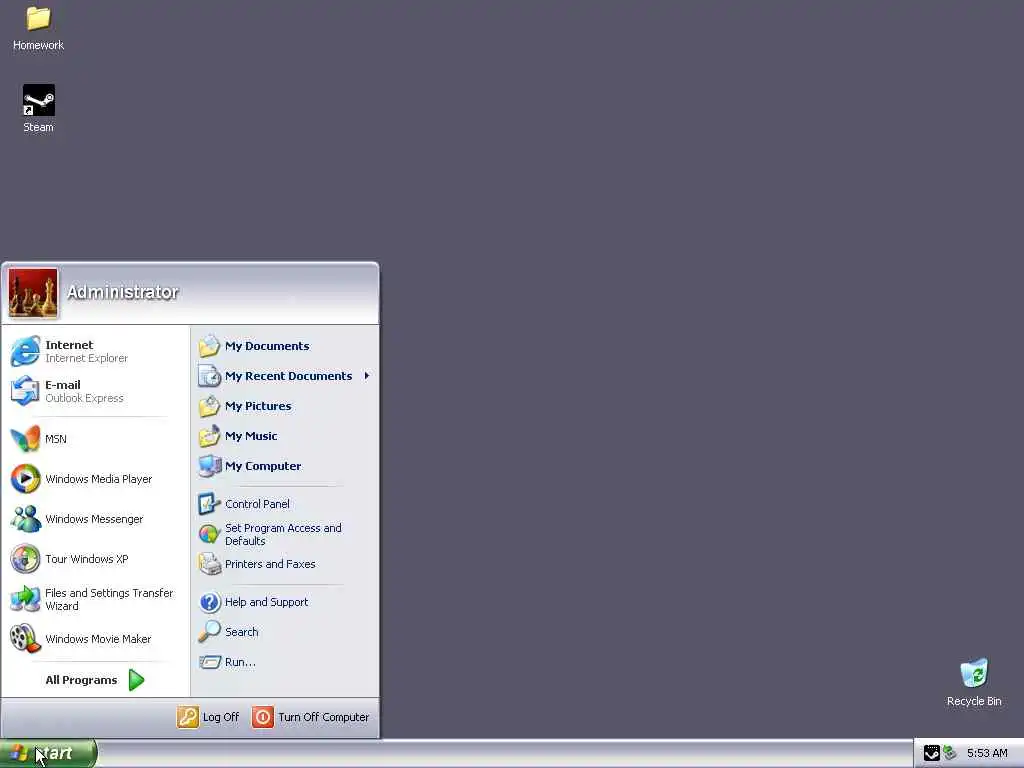Click the 5:53 AM clock
1024x768 pixels.
click(x=987, y=753)
